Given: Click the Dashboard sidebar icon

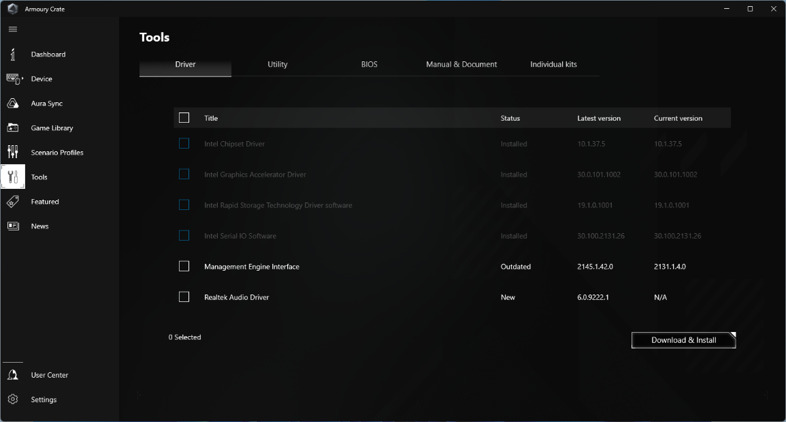Looking at the screenshot, I should click(x=13, y=54).
